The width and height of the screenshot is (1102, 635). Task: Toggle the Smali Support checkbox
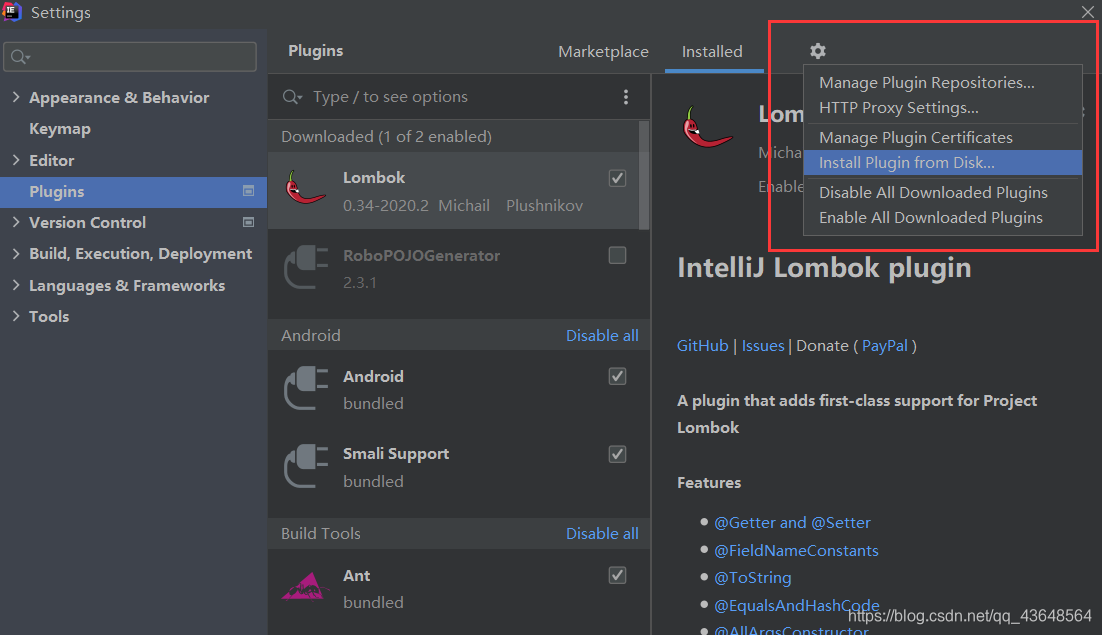point(617,454)
